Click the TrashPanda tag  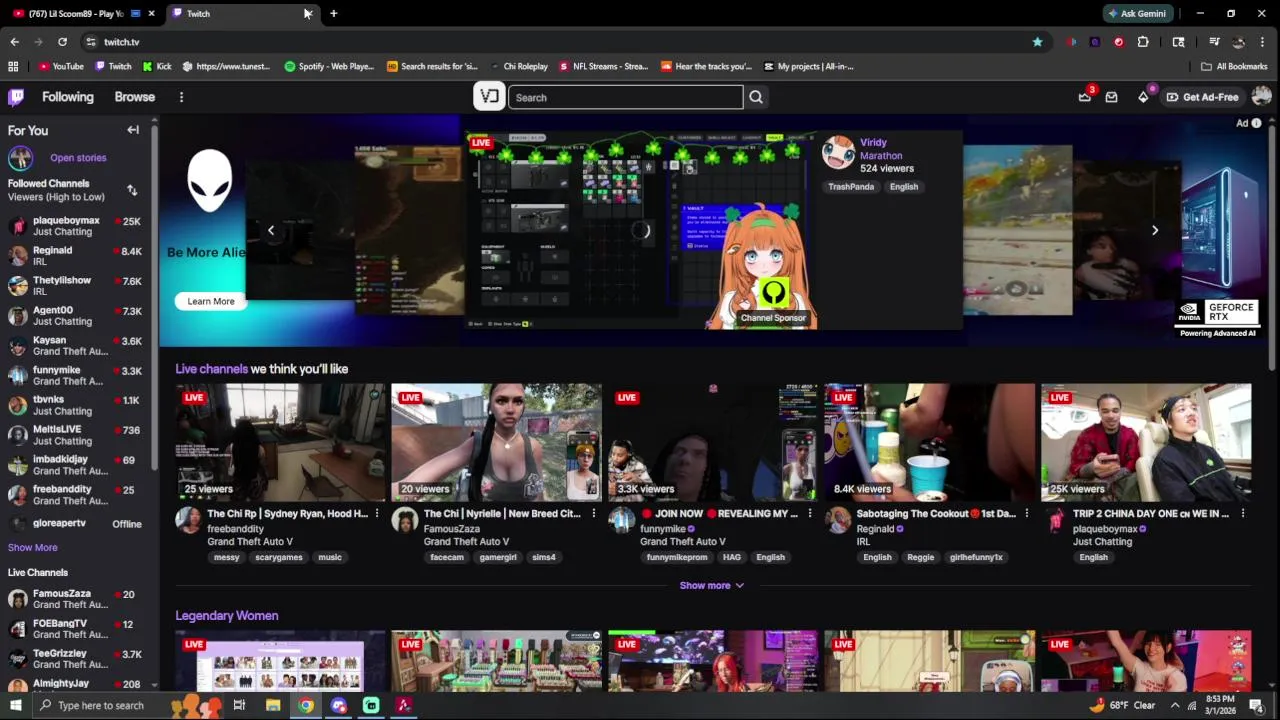851,186
